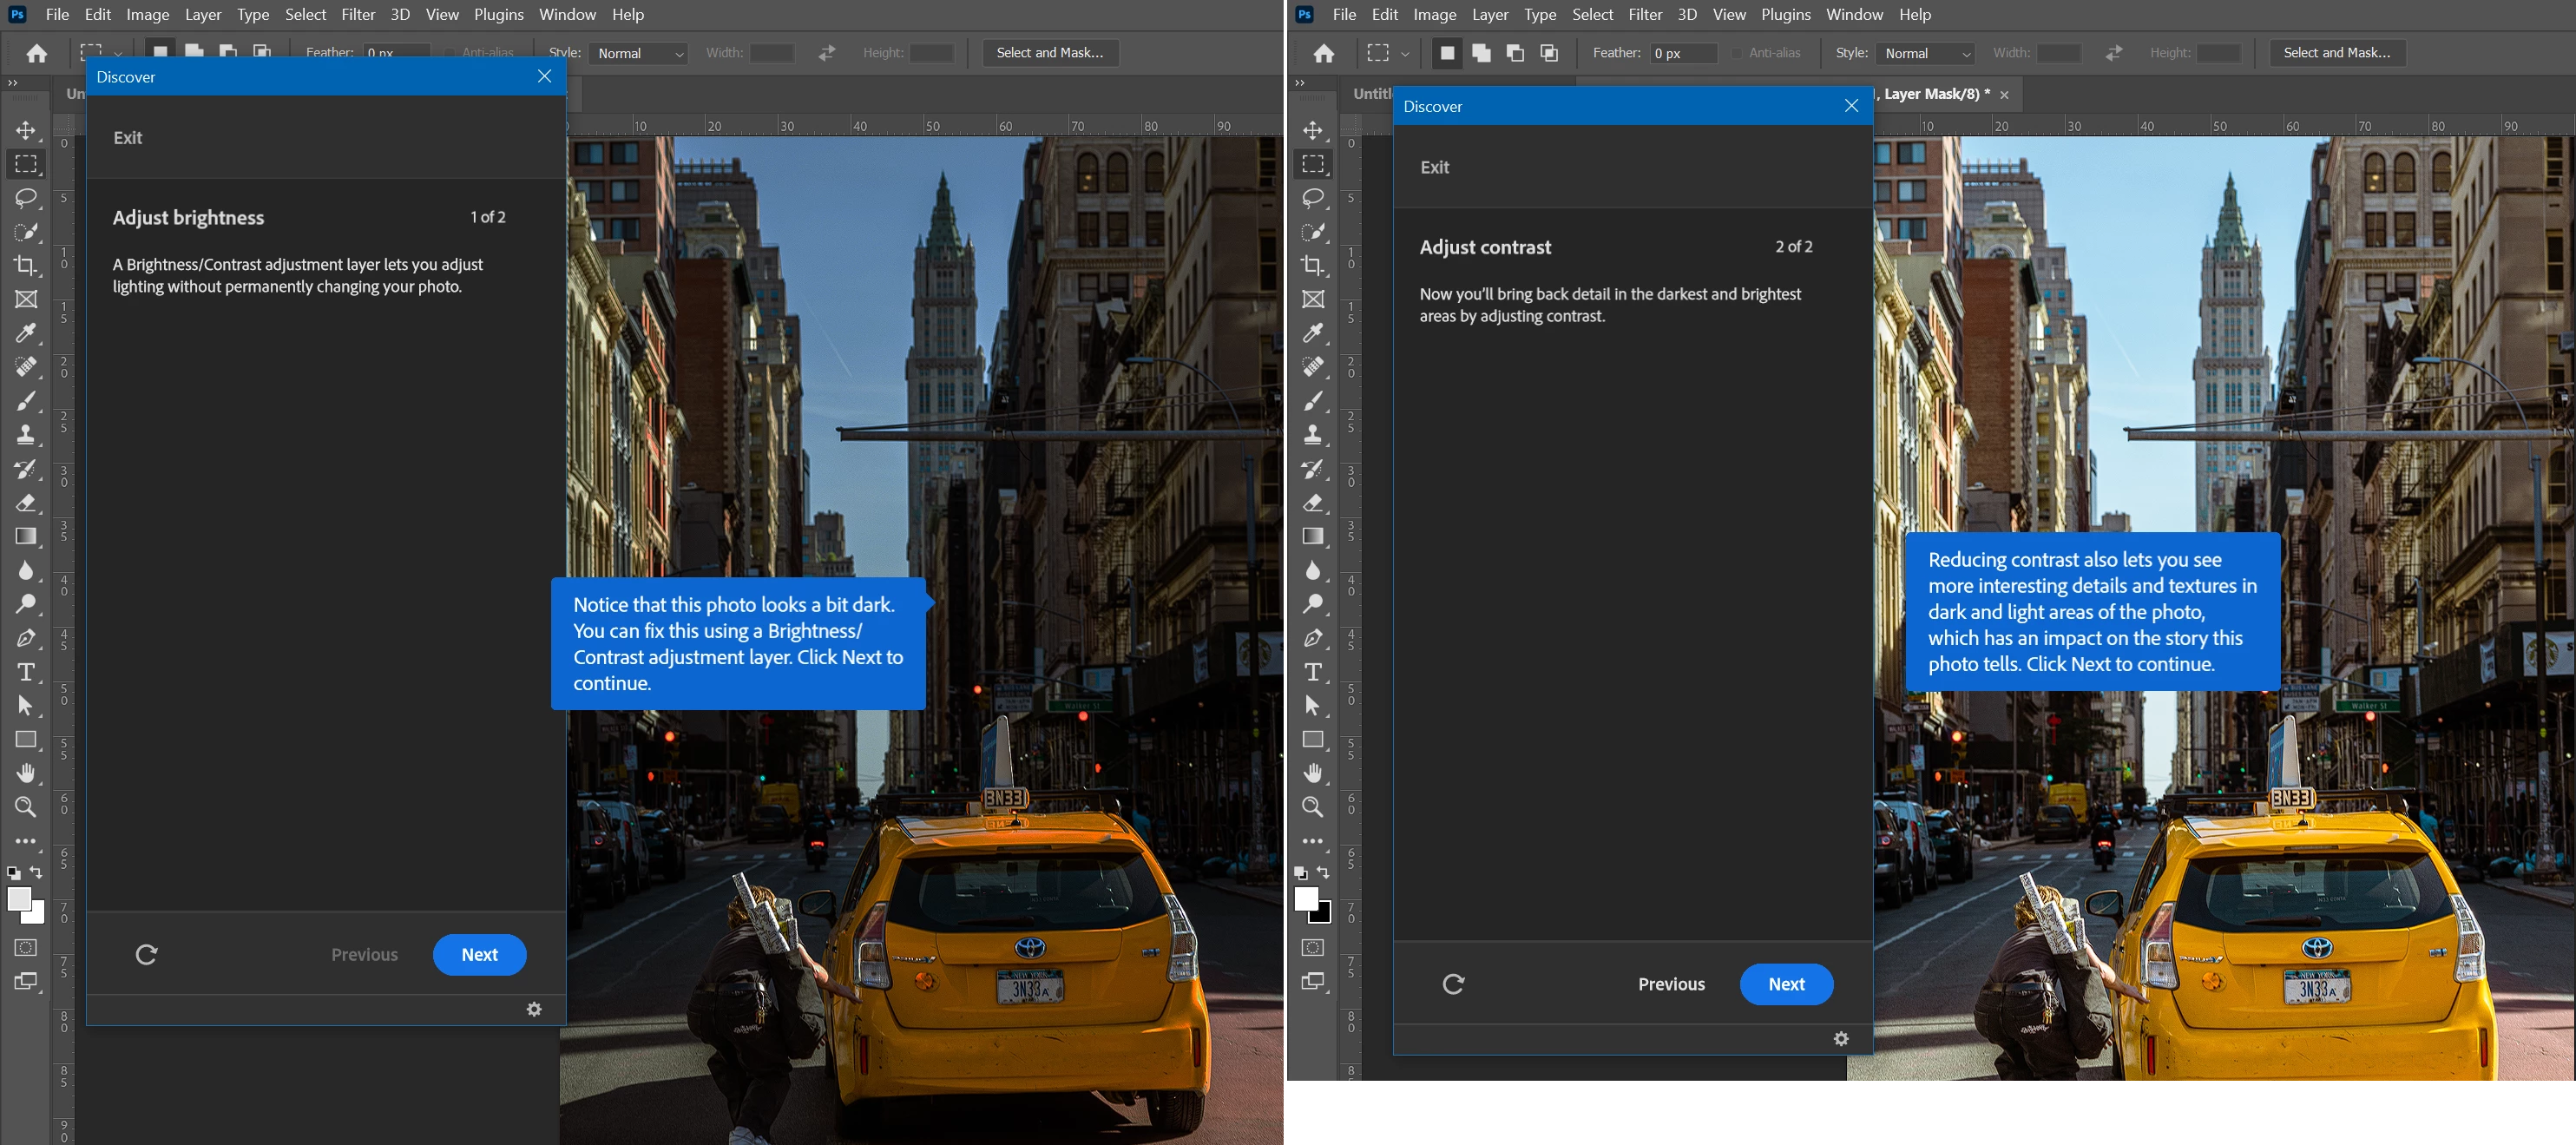Toggle Anti-alias checkbox in right options bar
Viewport: 2576px width, 1145px height.
coord(1737,53)
